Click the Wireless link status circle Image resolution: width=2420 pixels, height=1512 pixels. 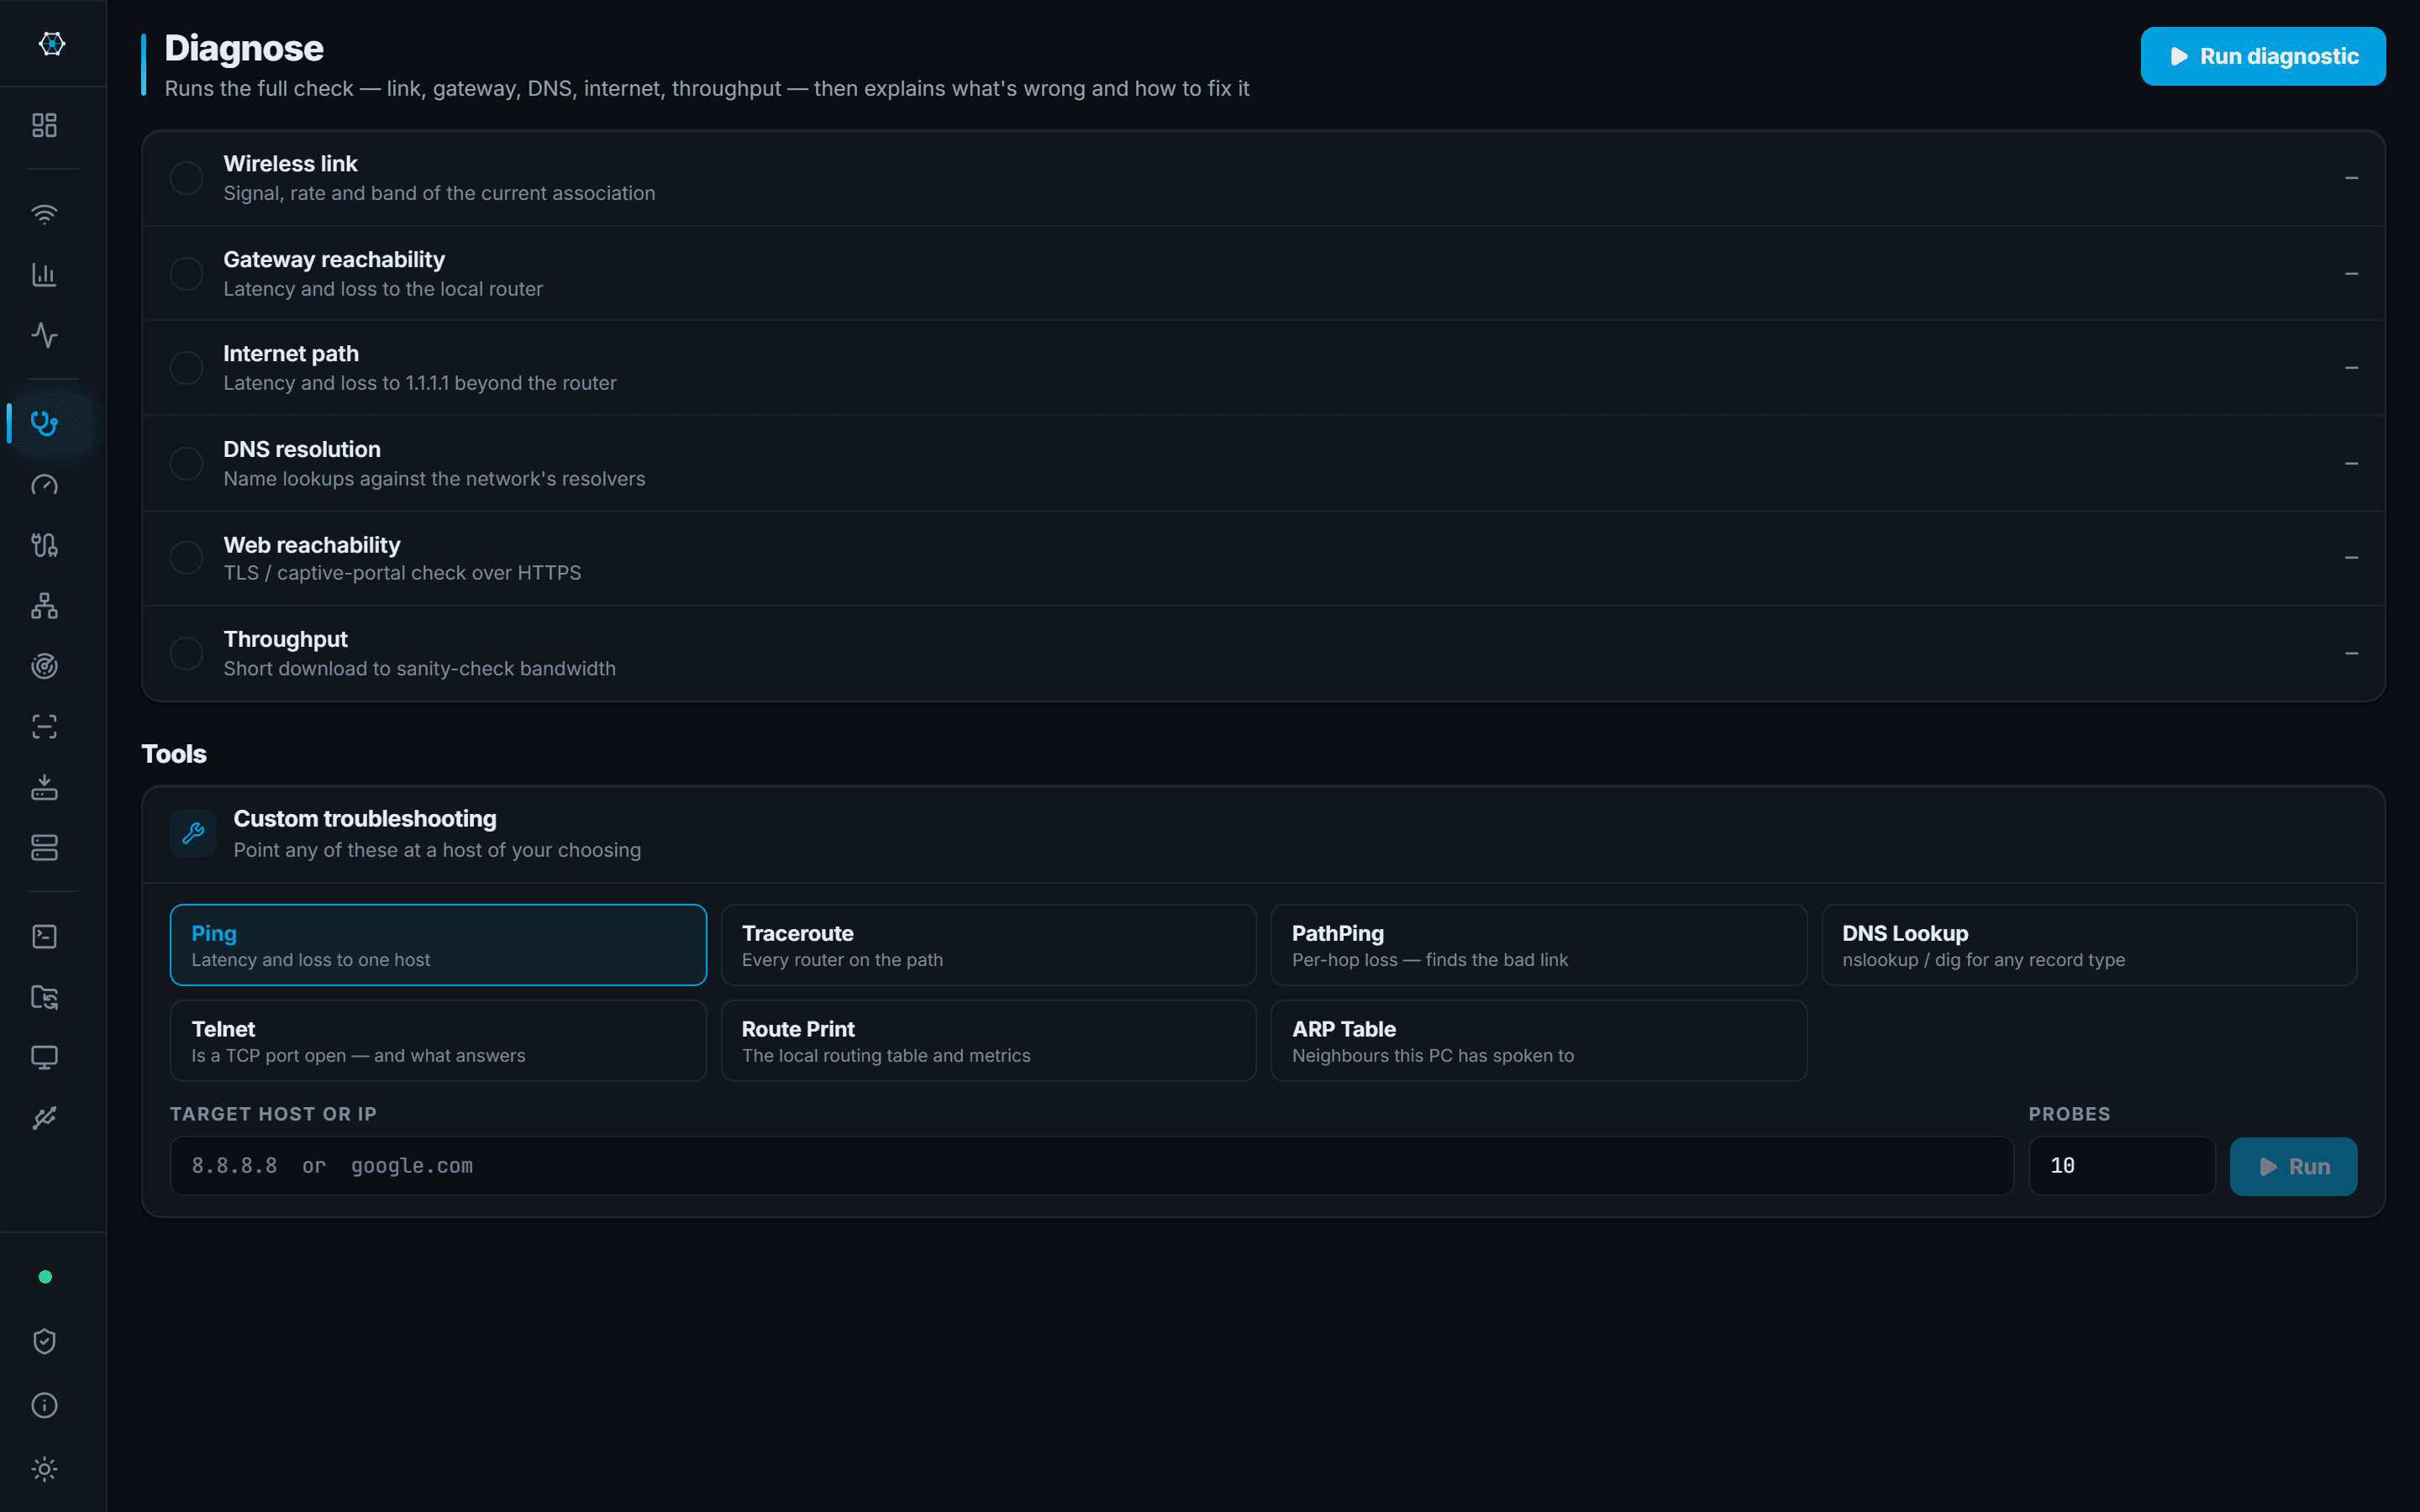point(186,178)
